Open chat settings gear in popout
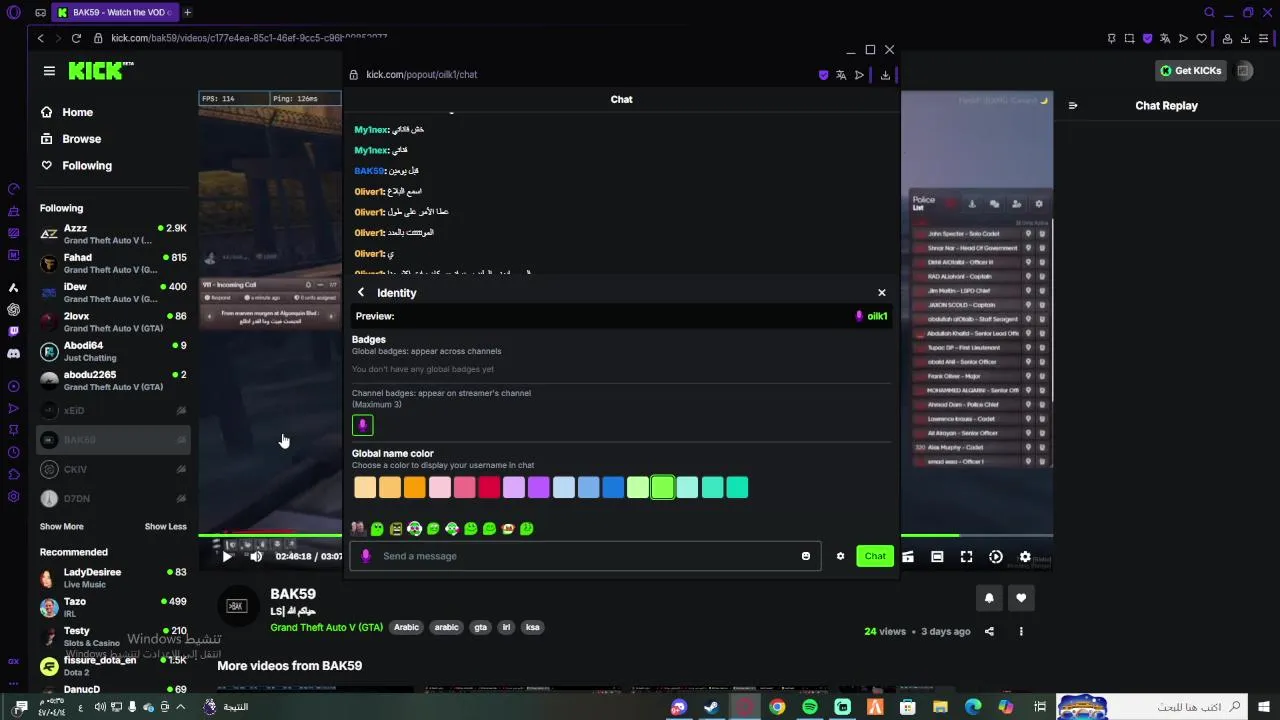The height and width of the screenshot is (720, 1280). click(840, 556)
